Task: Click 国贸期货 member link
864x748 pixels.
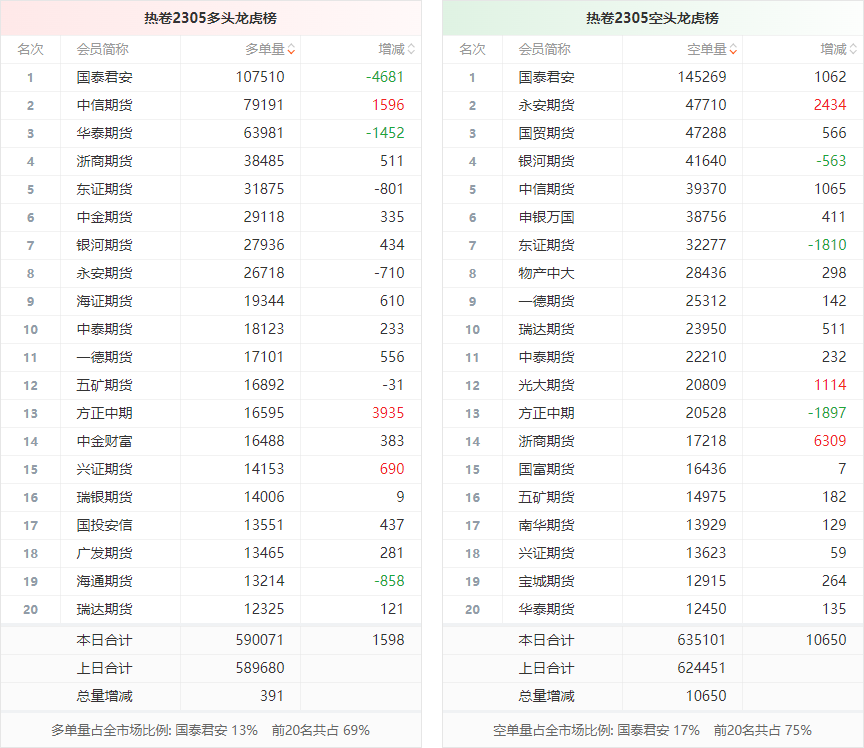Action: pyautogui.click(x=546, y=133)
